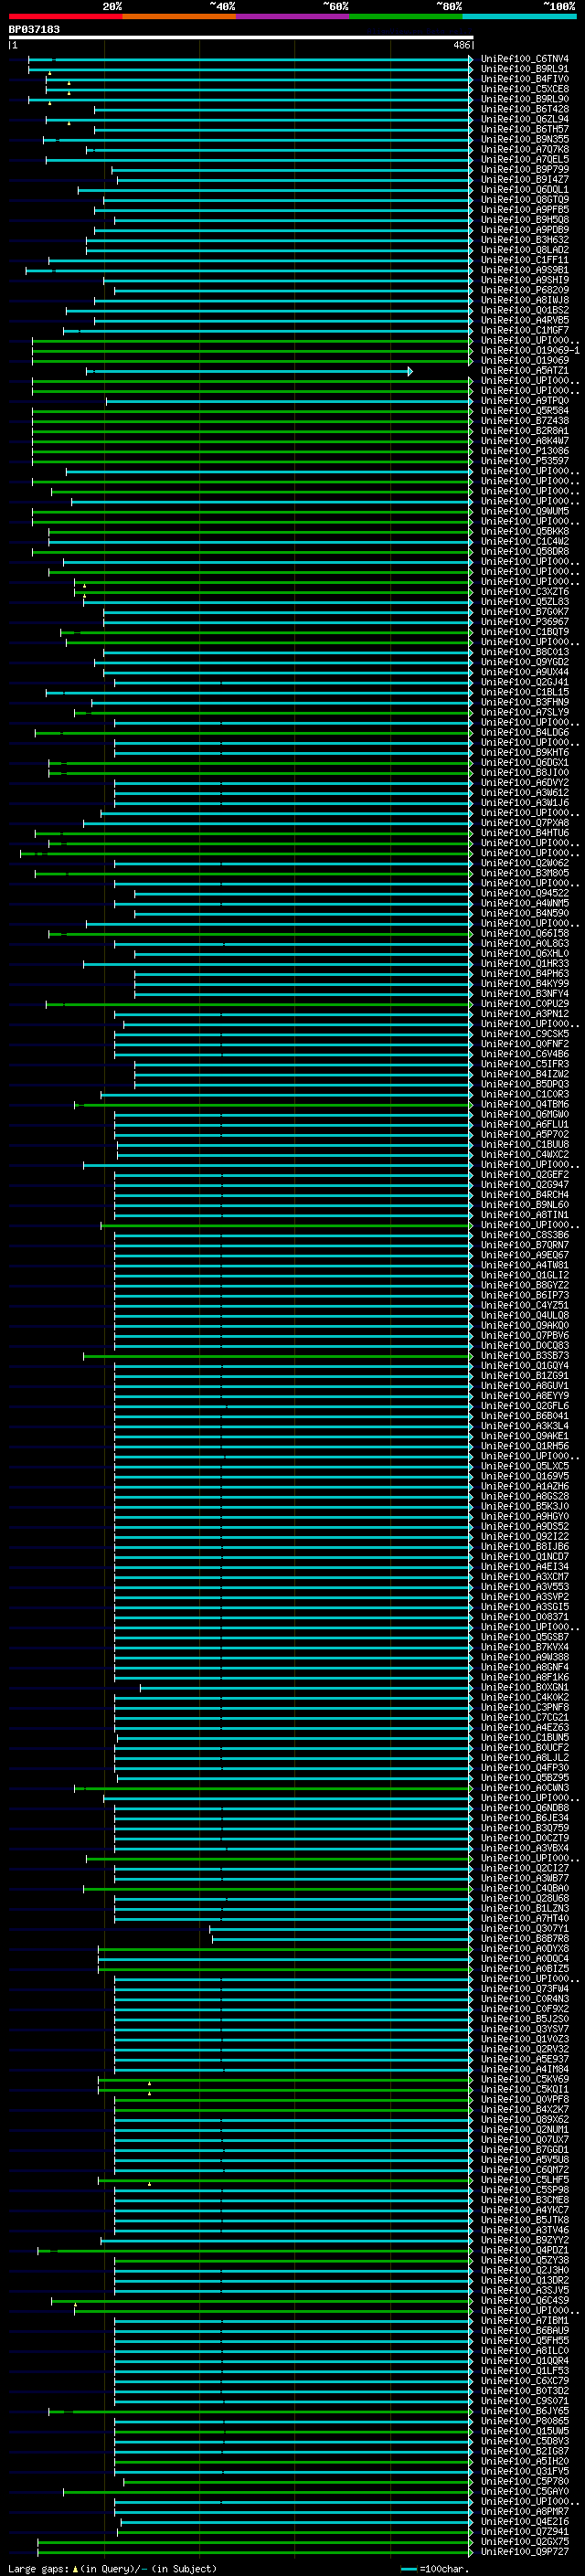585x2576 pixels.
Task: Open hit UniRef100_Q6ZL94
Action: tap(524, 119)
